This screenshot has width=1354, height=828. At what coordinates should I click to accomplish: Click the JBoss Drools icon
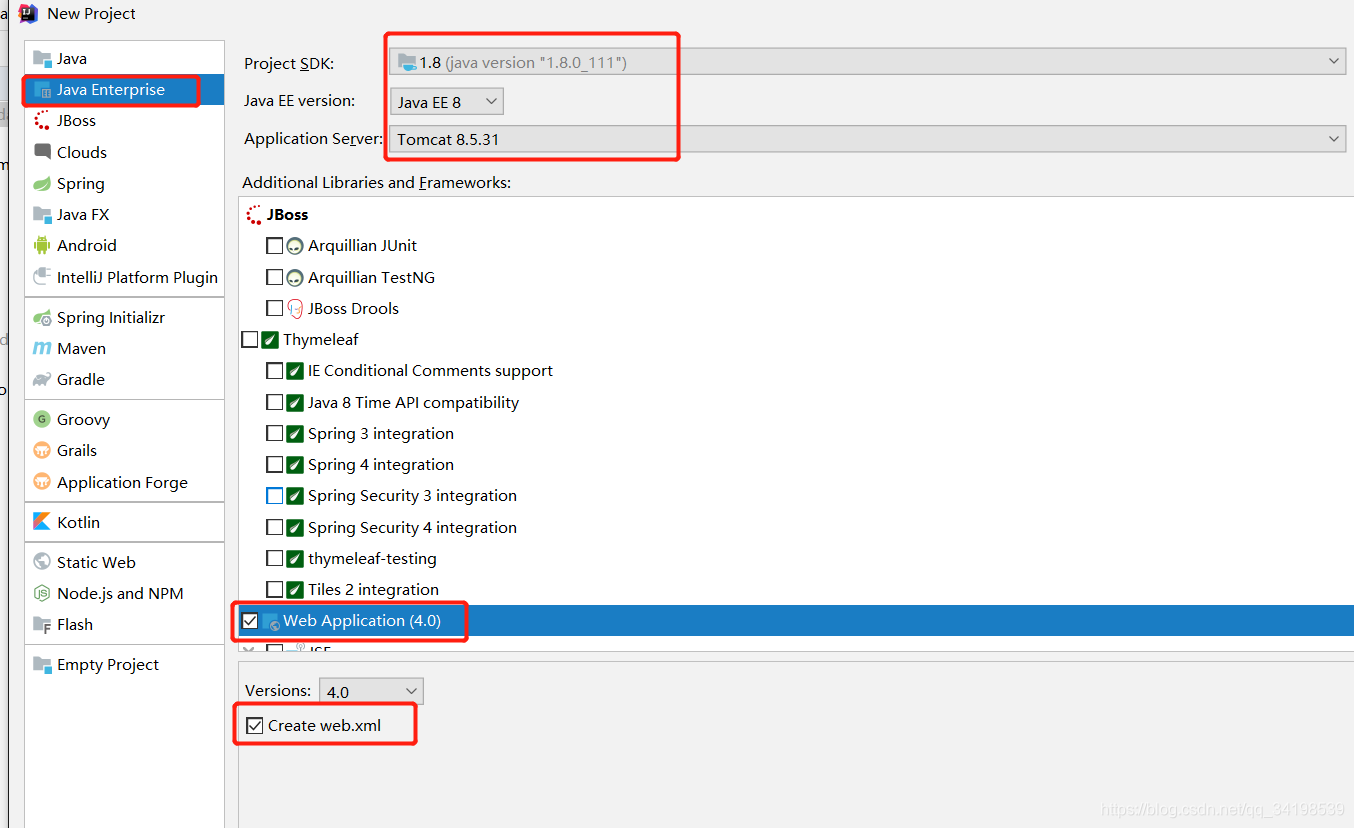coord(295,309)
